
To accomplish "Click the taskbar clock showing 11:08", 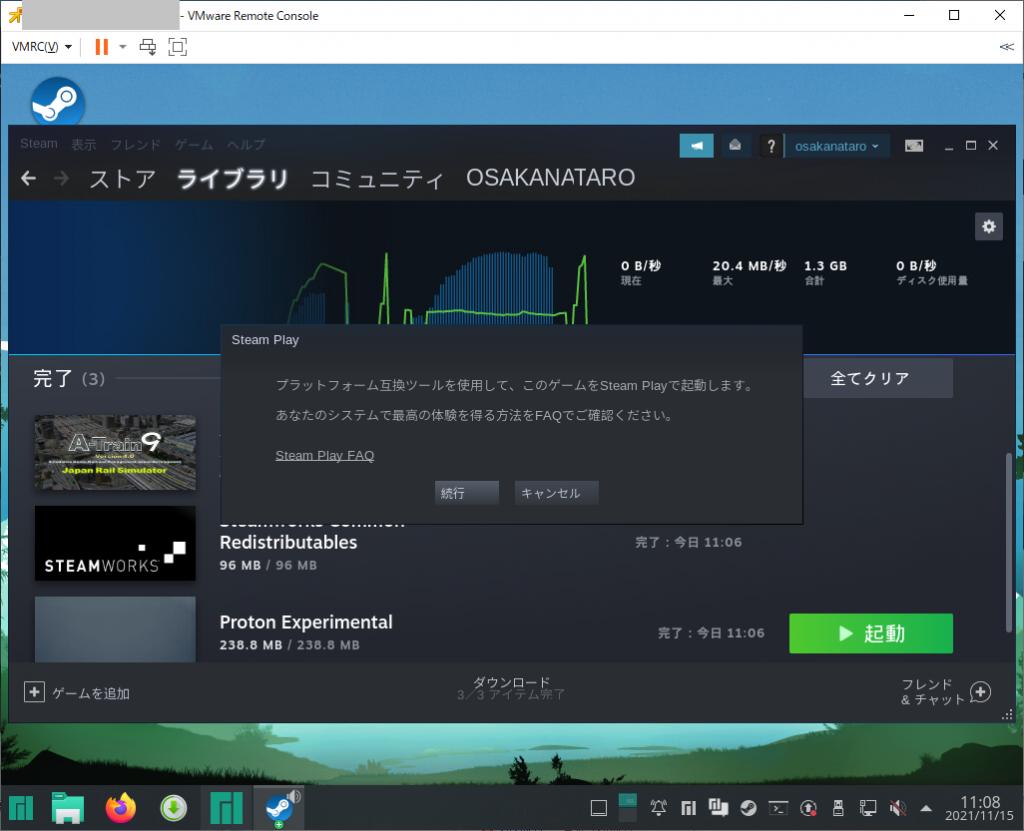I will tap(980, 808).
